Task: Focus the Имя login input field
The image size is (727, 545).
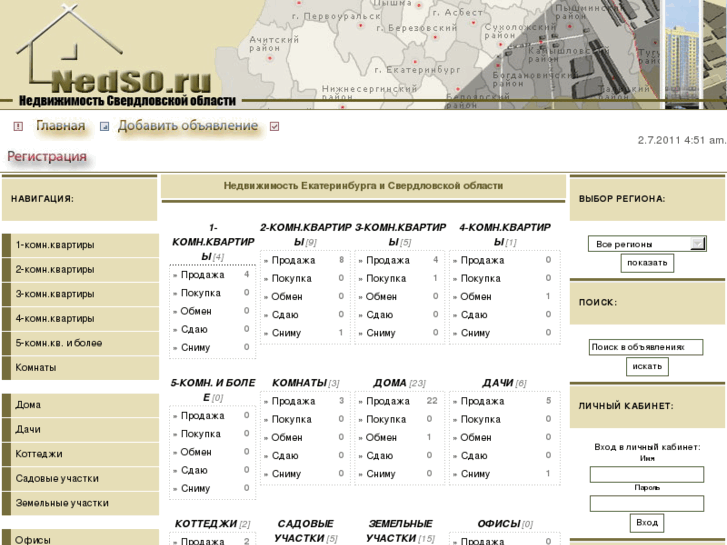Action: point(646,474)
